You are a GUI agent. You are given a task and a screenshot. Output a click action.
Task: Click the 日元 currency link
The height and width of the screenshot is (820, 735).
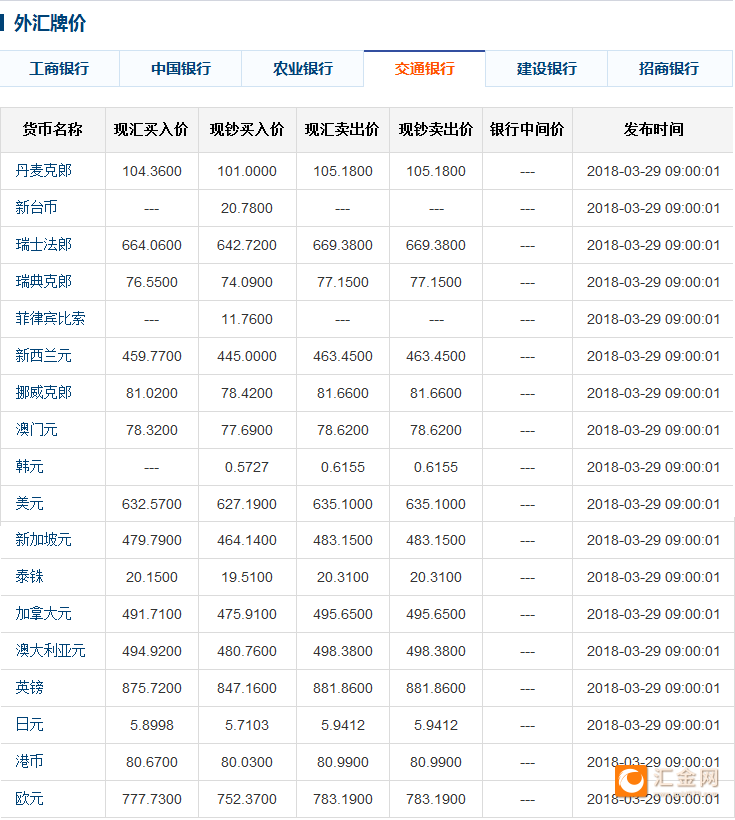[29, 725]
